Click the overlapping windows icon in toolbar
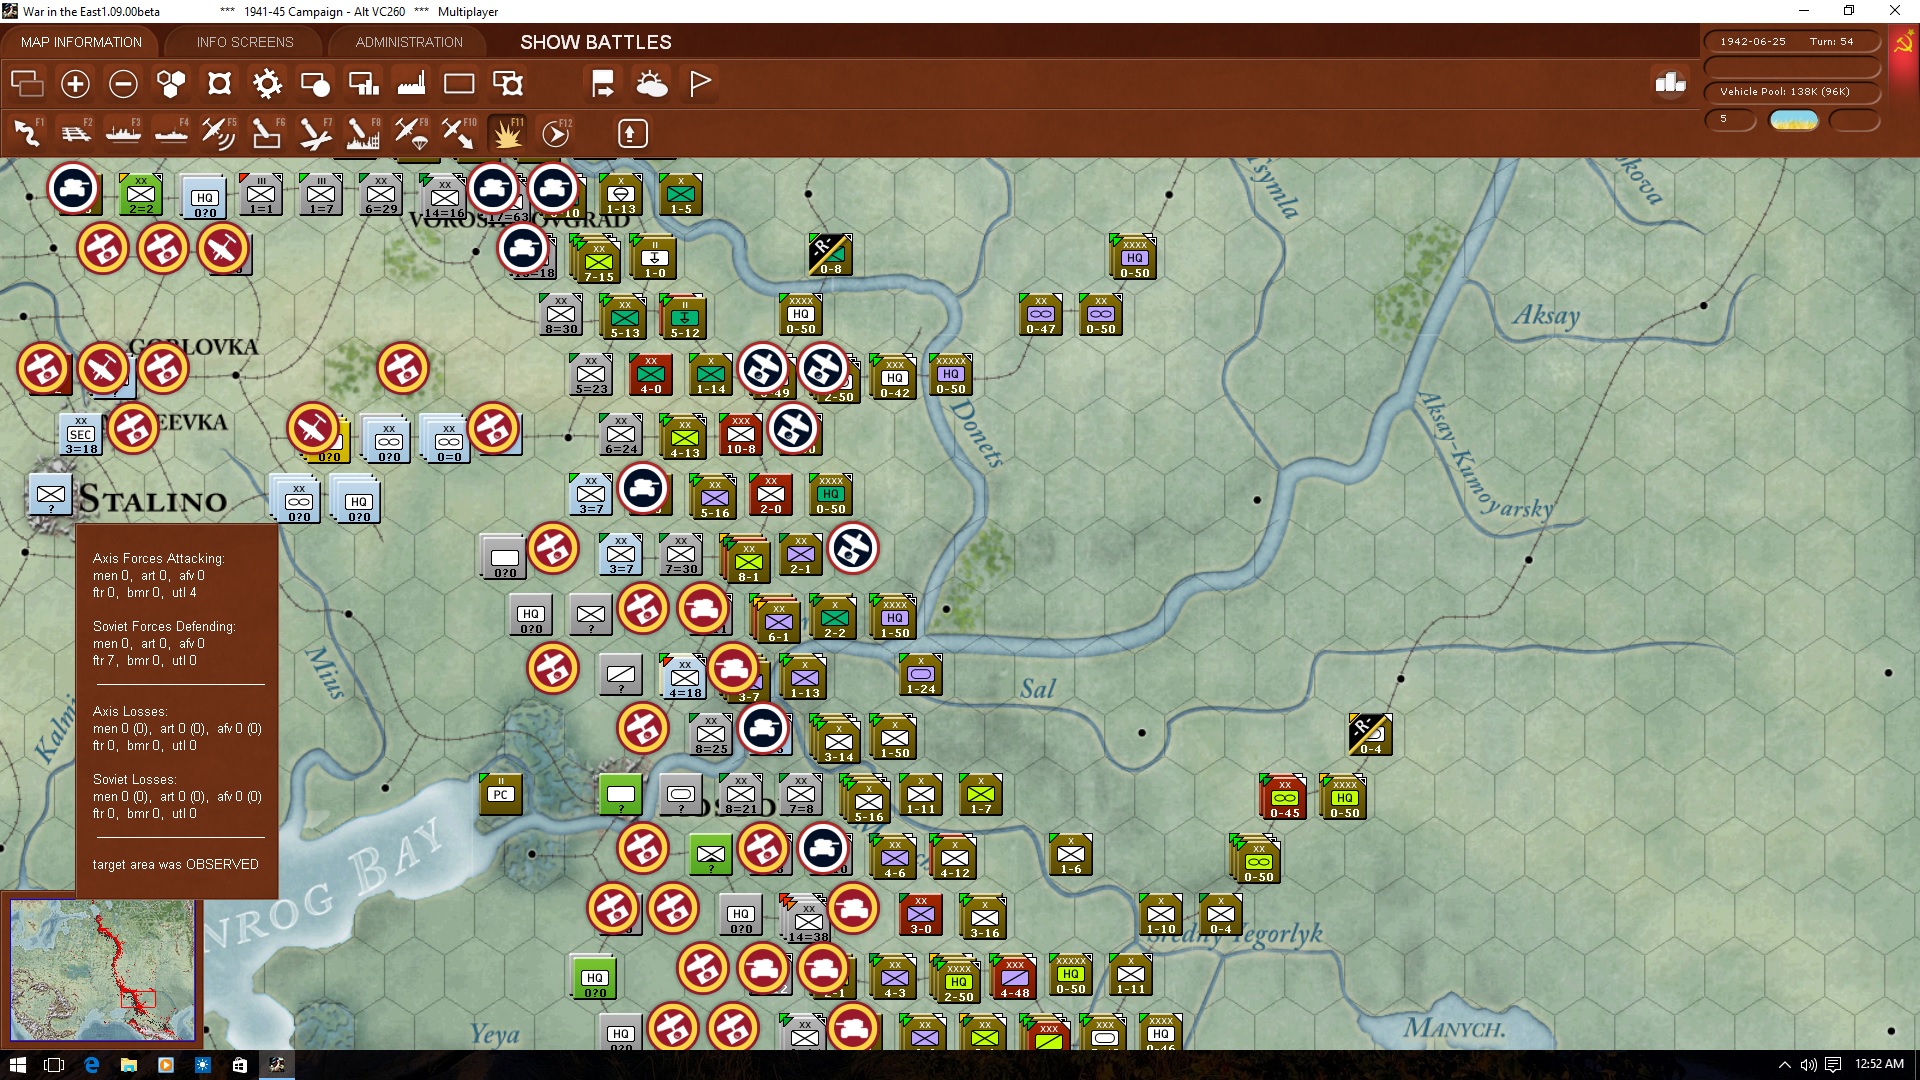1920x1080 pixels. [x=27, y=84]
